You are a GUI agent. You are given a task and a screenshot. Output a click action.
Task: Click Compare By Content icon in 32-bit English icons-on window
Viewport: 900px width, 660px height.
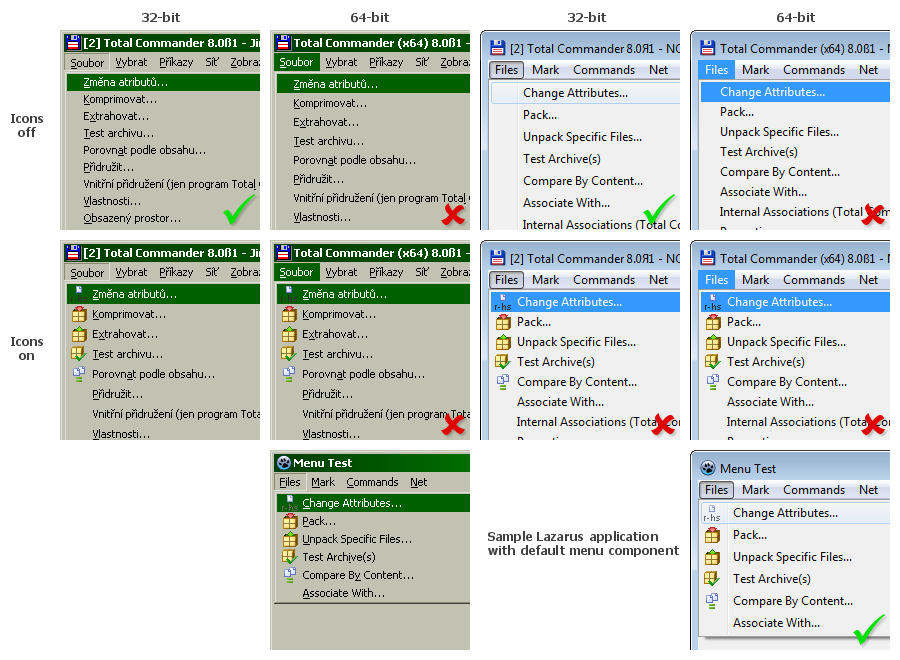[503, 382]
